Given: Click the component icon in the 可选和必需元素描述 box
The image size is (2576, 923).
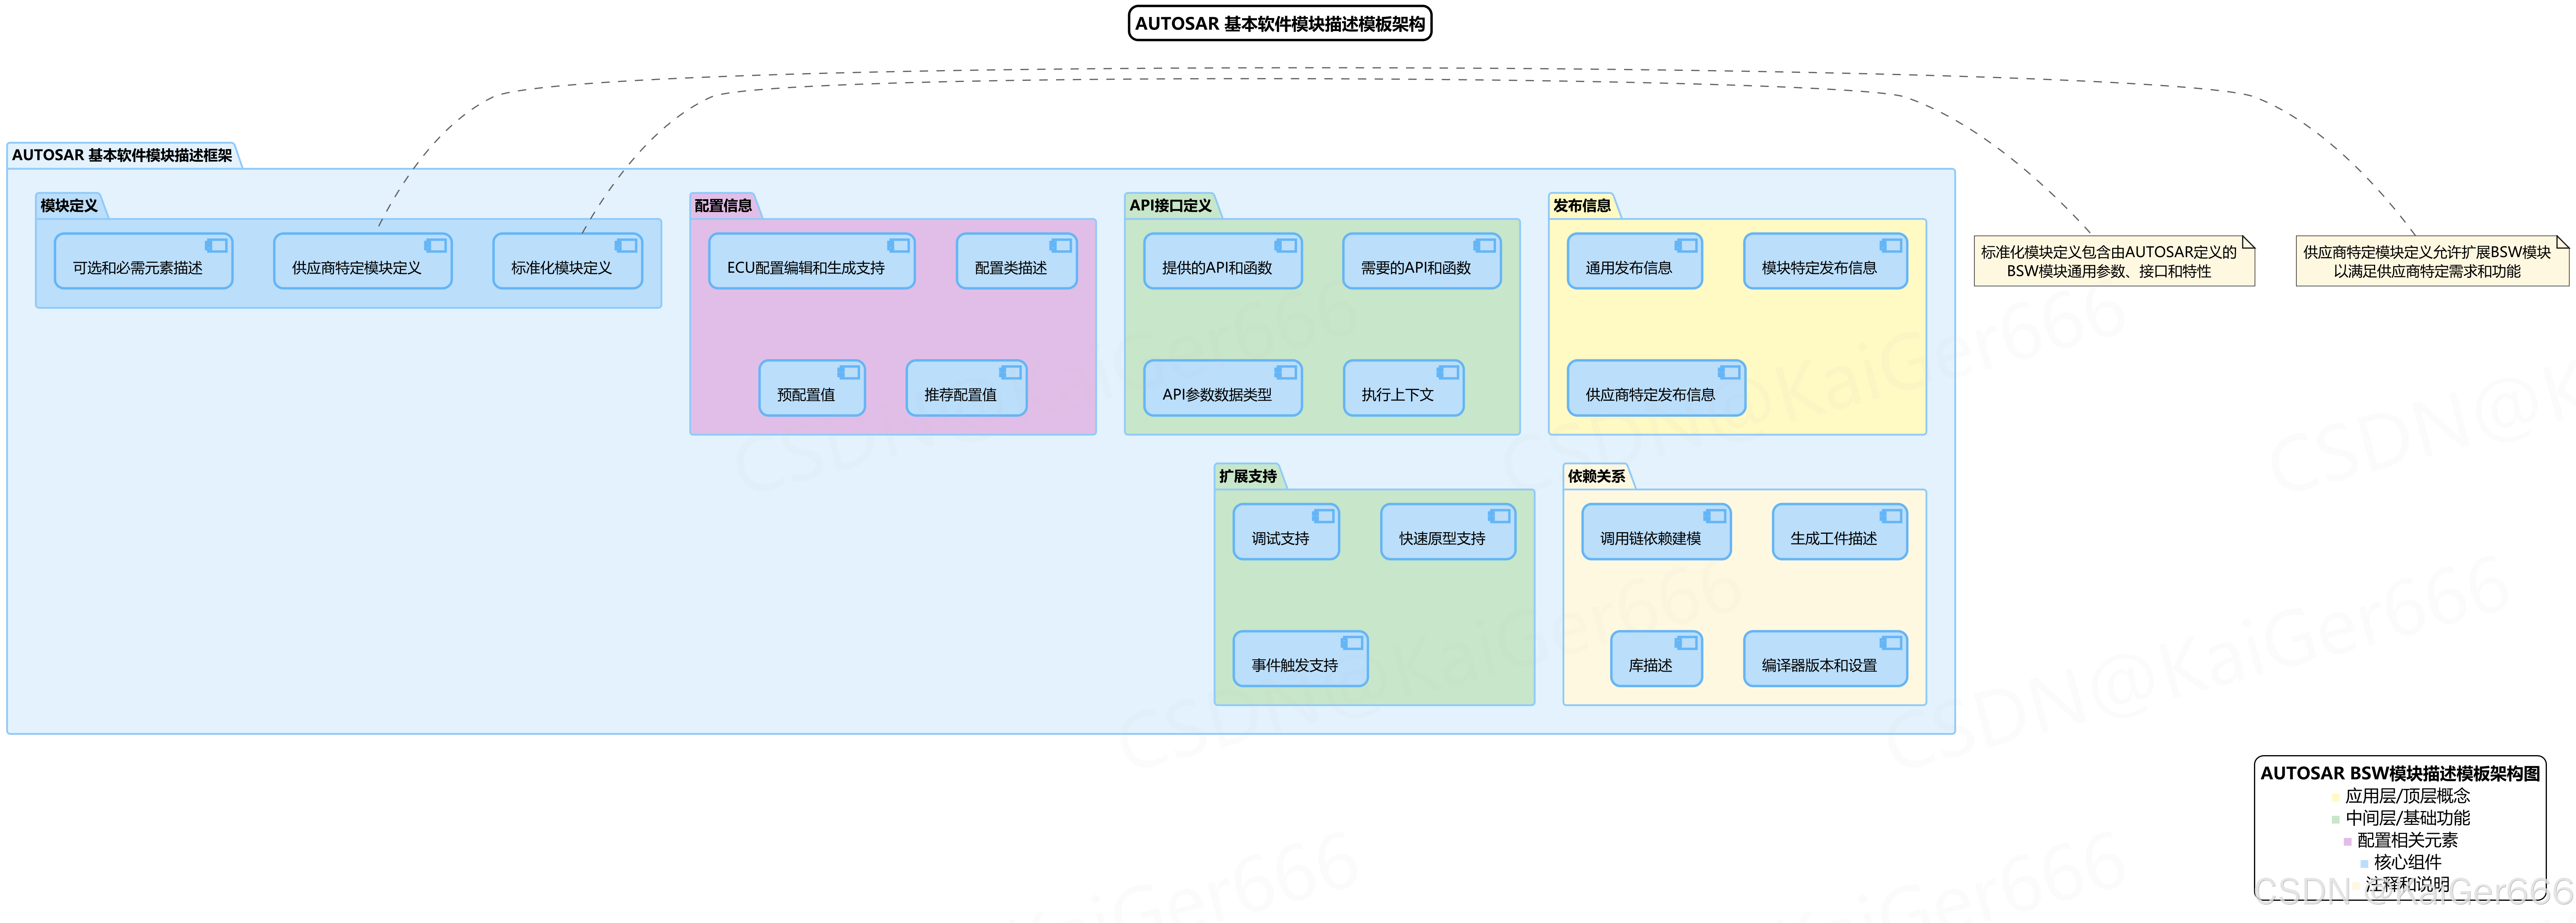Looking at the screenshot, I should (x=216, y=246).
